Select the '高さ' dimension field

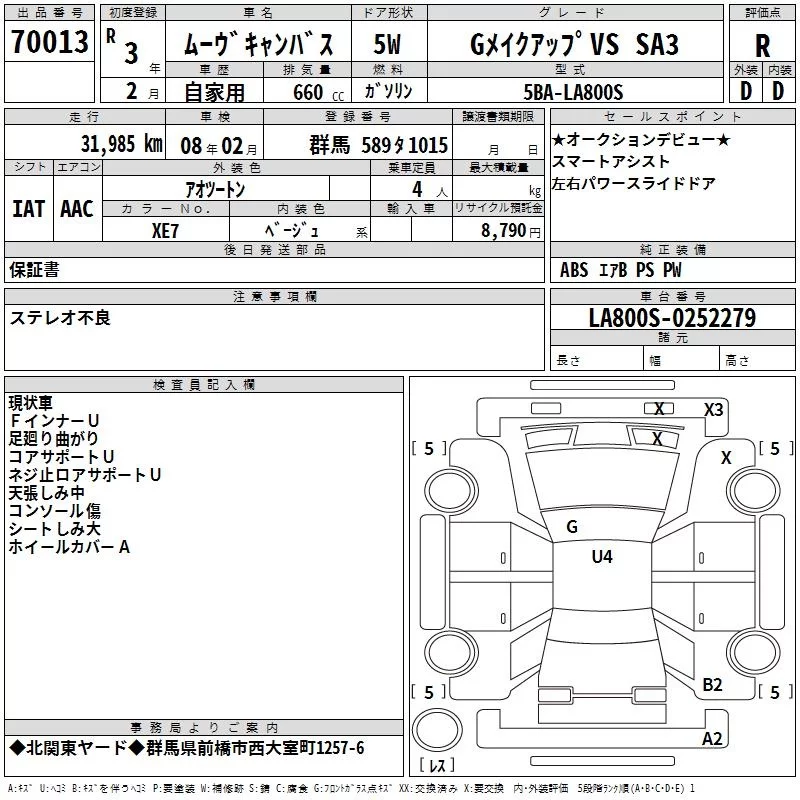pos(757,360)
